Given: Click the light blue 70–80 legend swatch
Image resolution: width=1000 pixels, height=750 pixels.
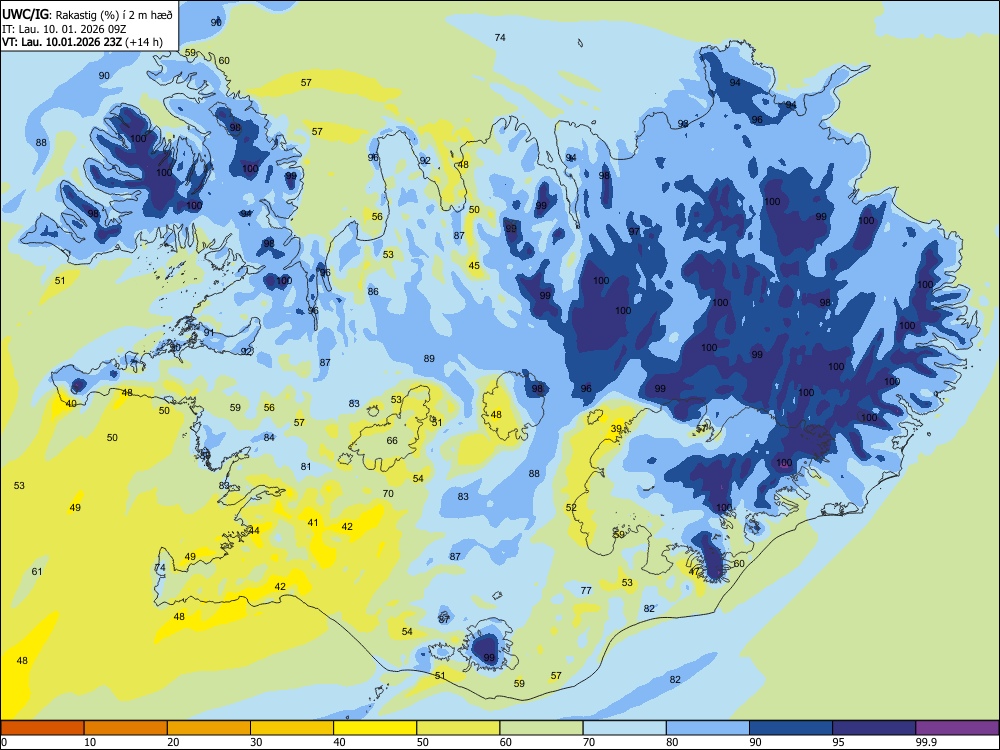Looking at the screenshot, I should (x=625, y=728).
